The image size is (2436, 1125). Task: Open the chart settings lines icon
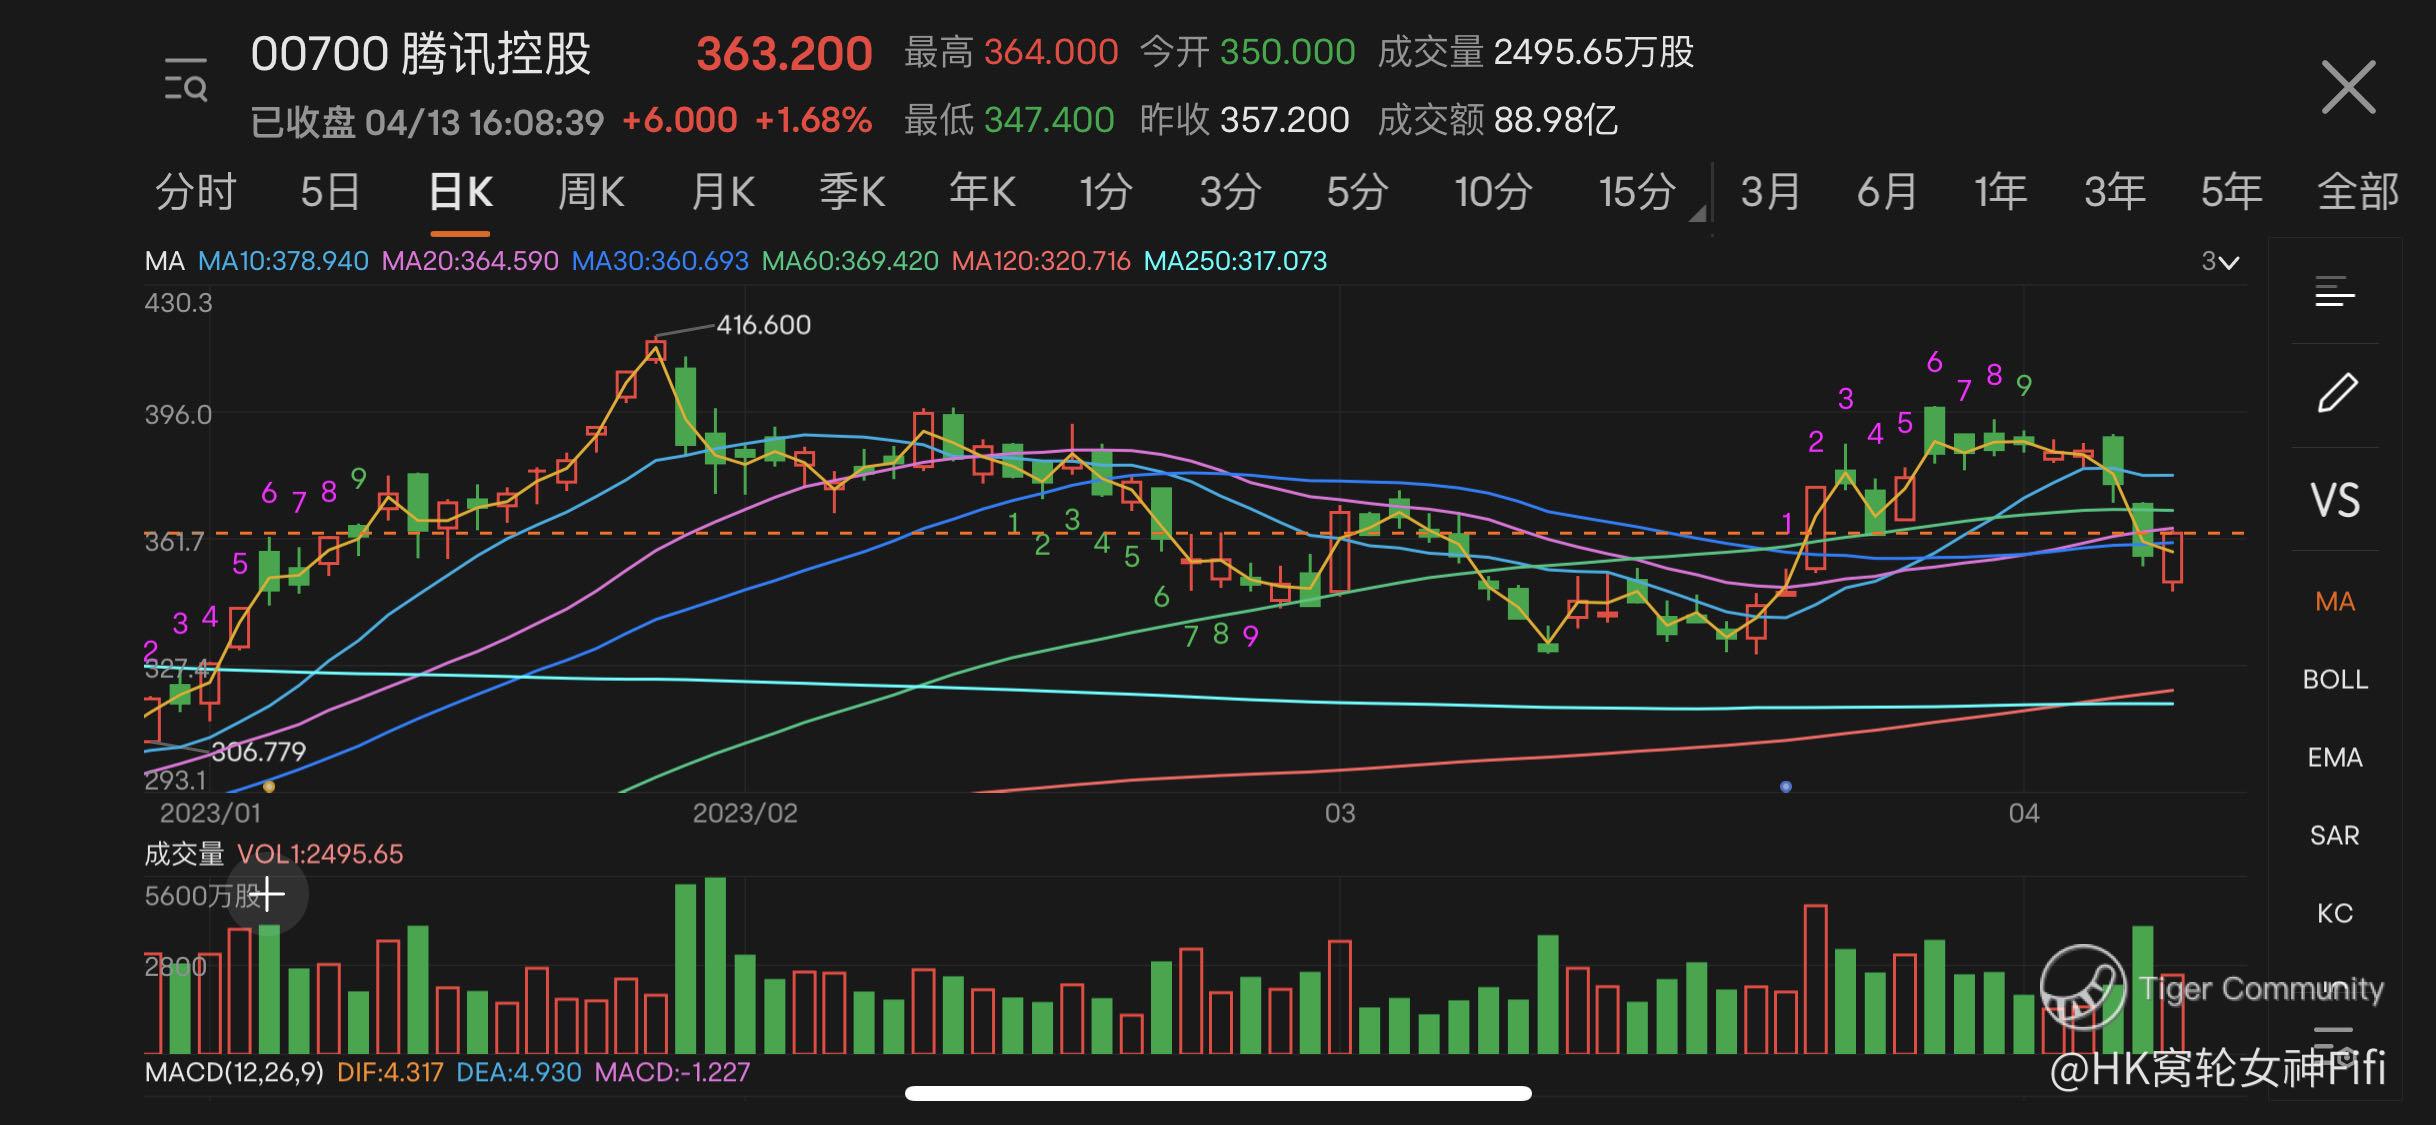(2335, 293)
